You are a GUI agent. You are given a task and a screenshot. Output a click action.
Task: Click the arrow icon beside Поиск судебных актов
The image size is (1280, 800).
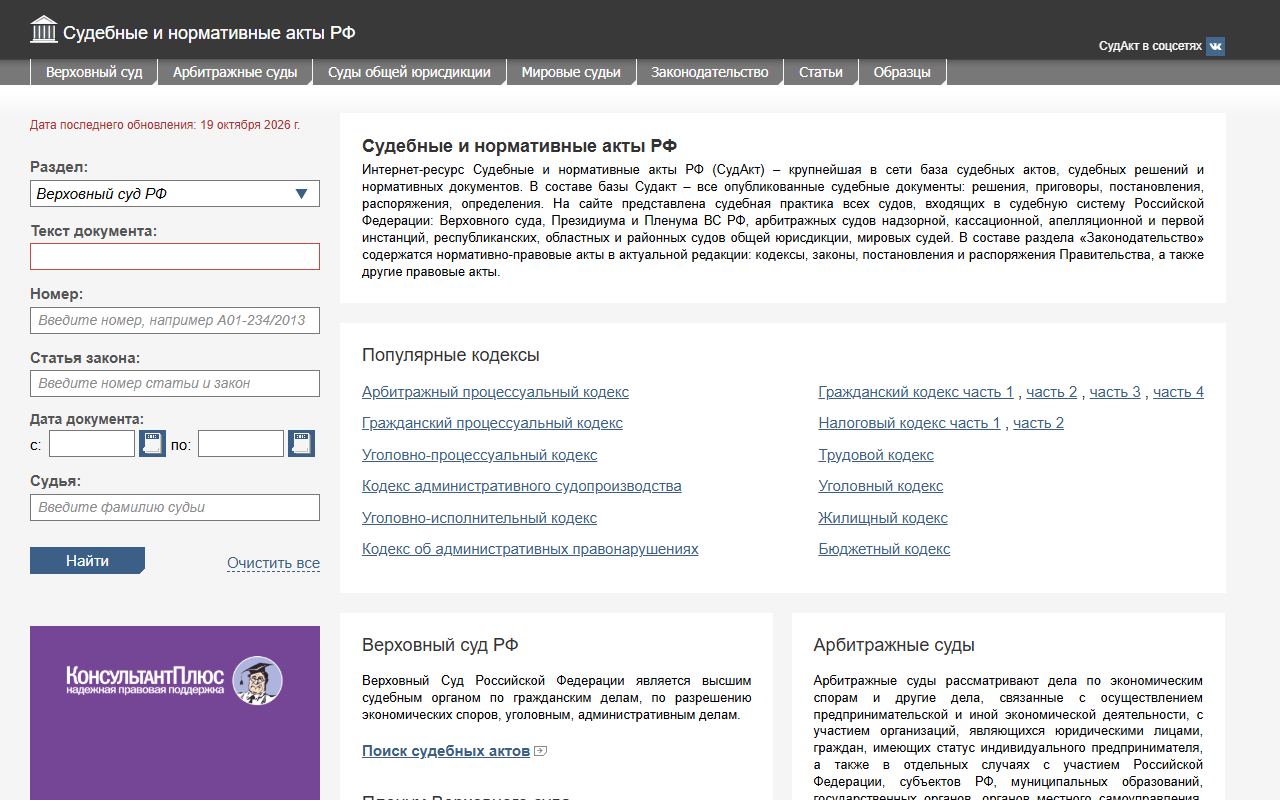pos(541,751)
